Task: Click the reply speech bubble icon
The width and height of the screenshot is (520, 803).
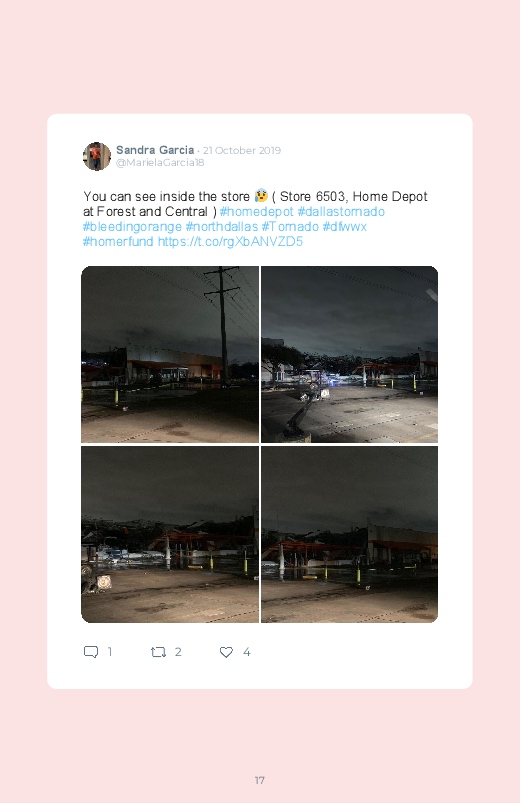Action: point(91,652)
